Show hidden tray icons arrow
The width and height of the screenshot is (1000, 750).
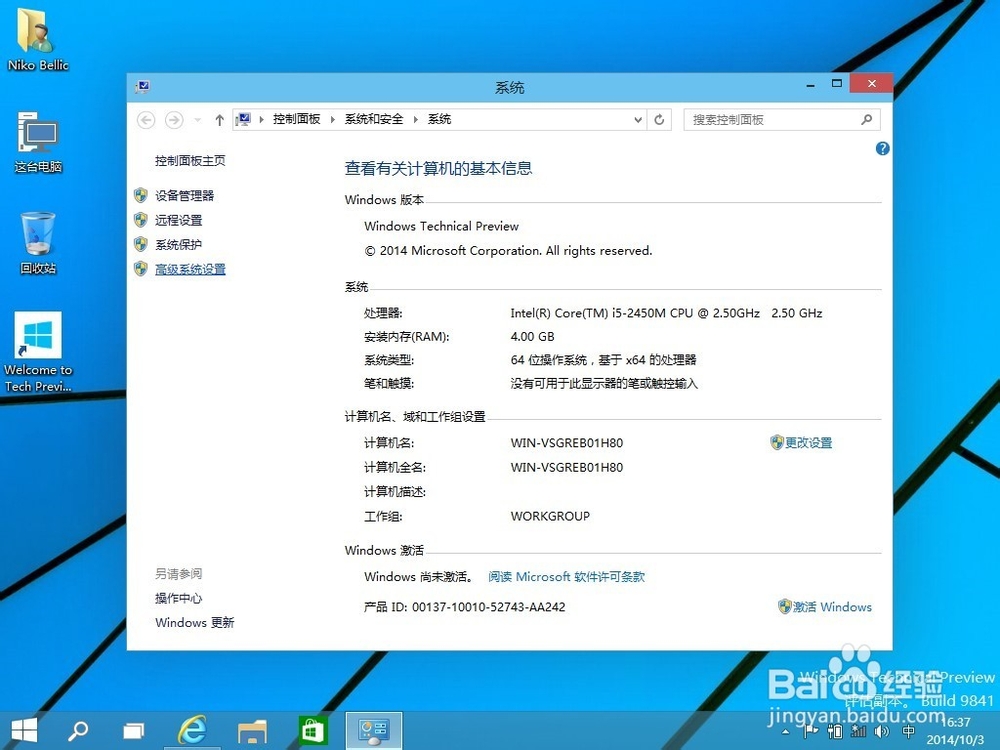coord(786,732)
